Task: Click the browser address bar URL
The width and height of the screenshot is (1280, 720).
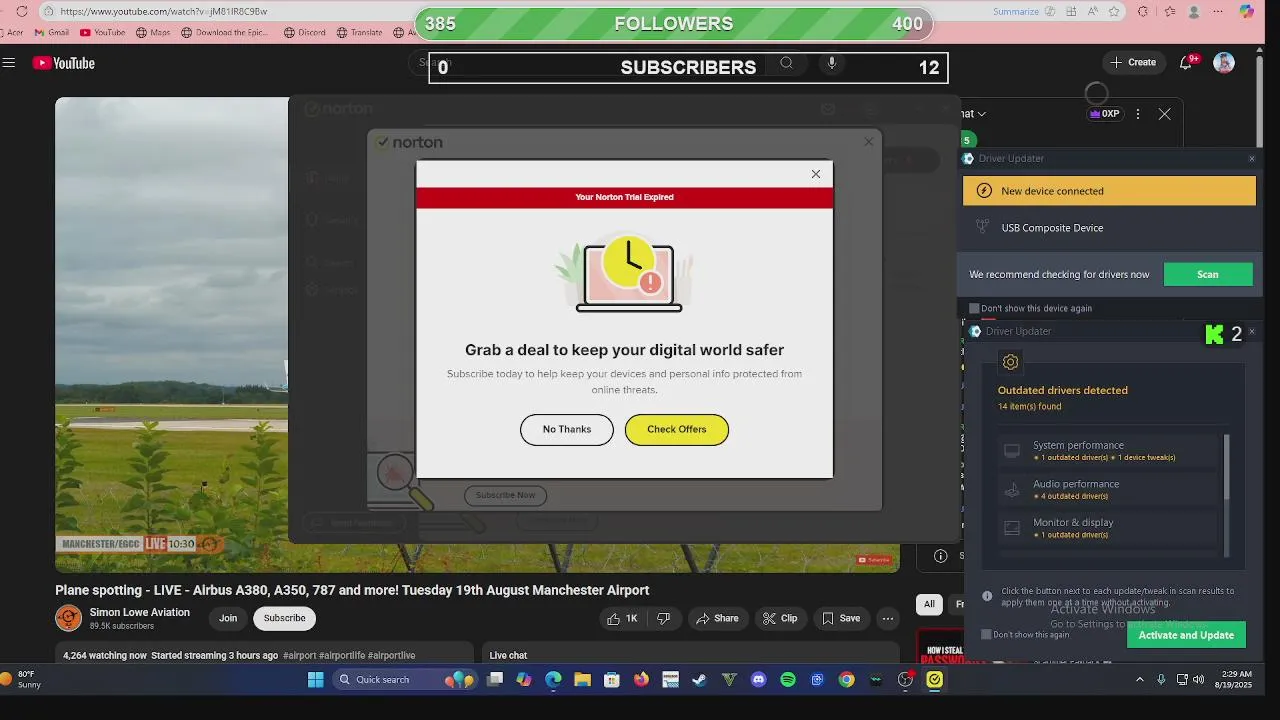Action: coord(163,12)
